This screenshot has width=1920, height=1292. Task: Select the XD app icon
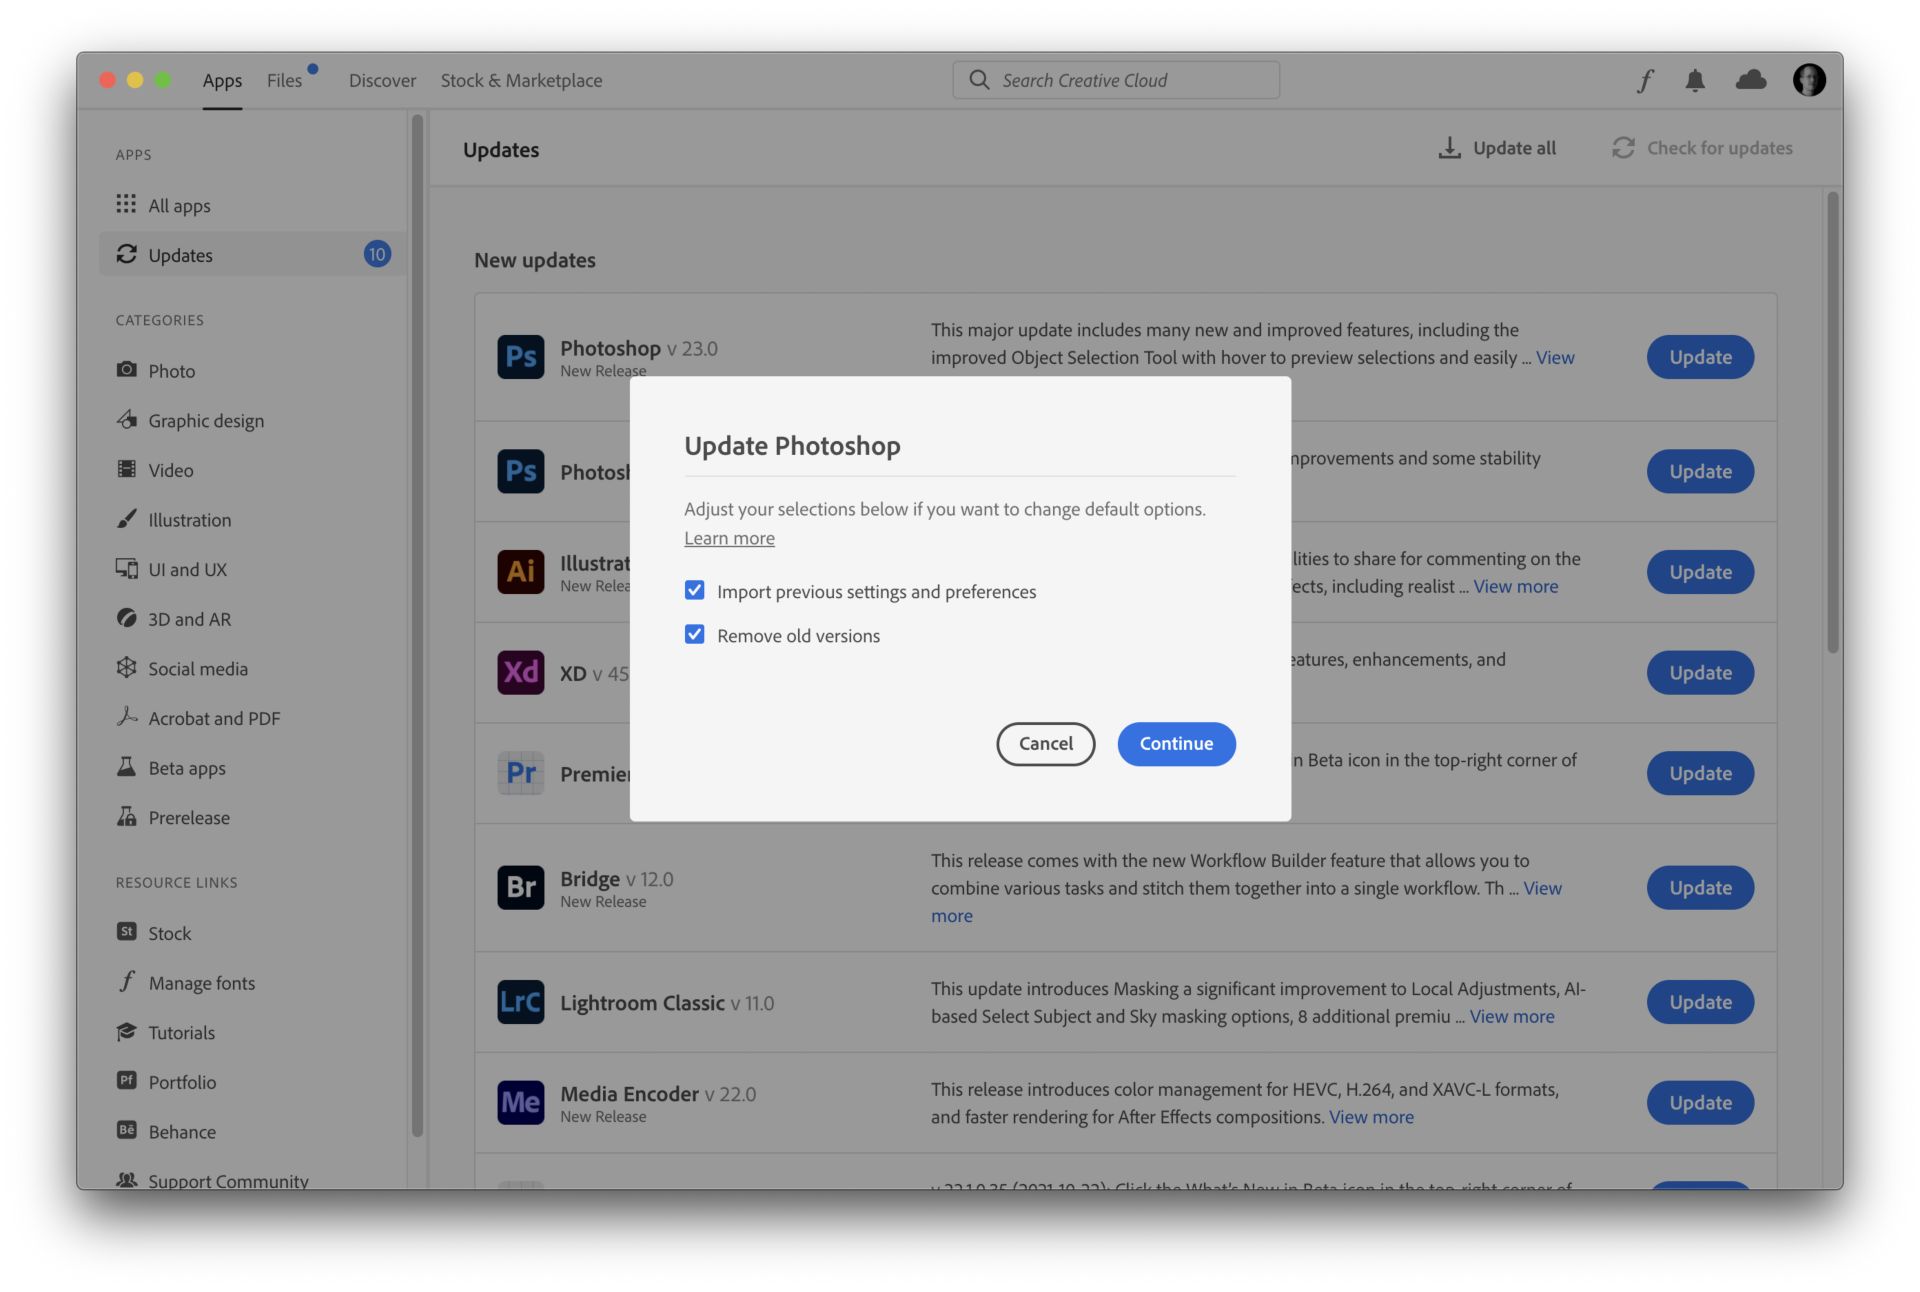520,672
